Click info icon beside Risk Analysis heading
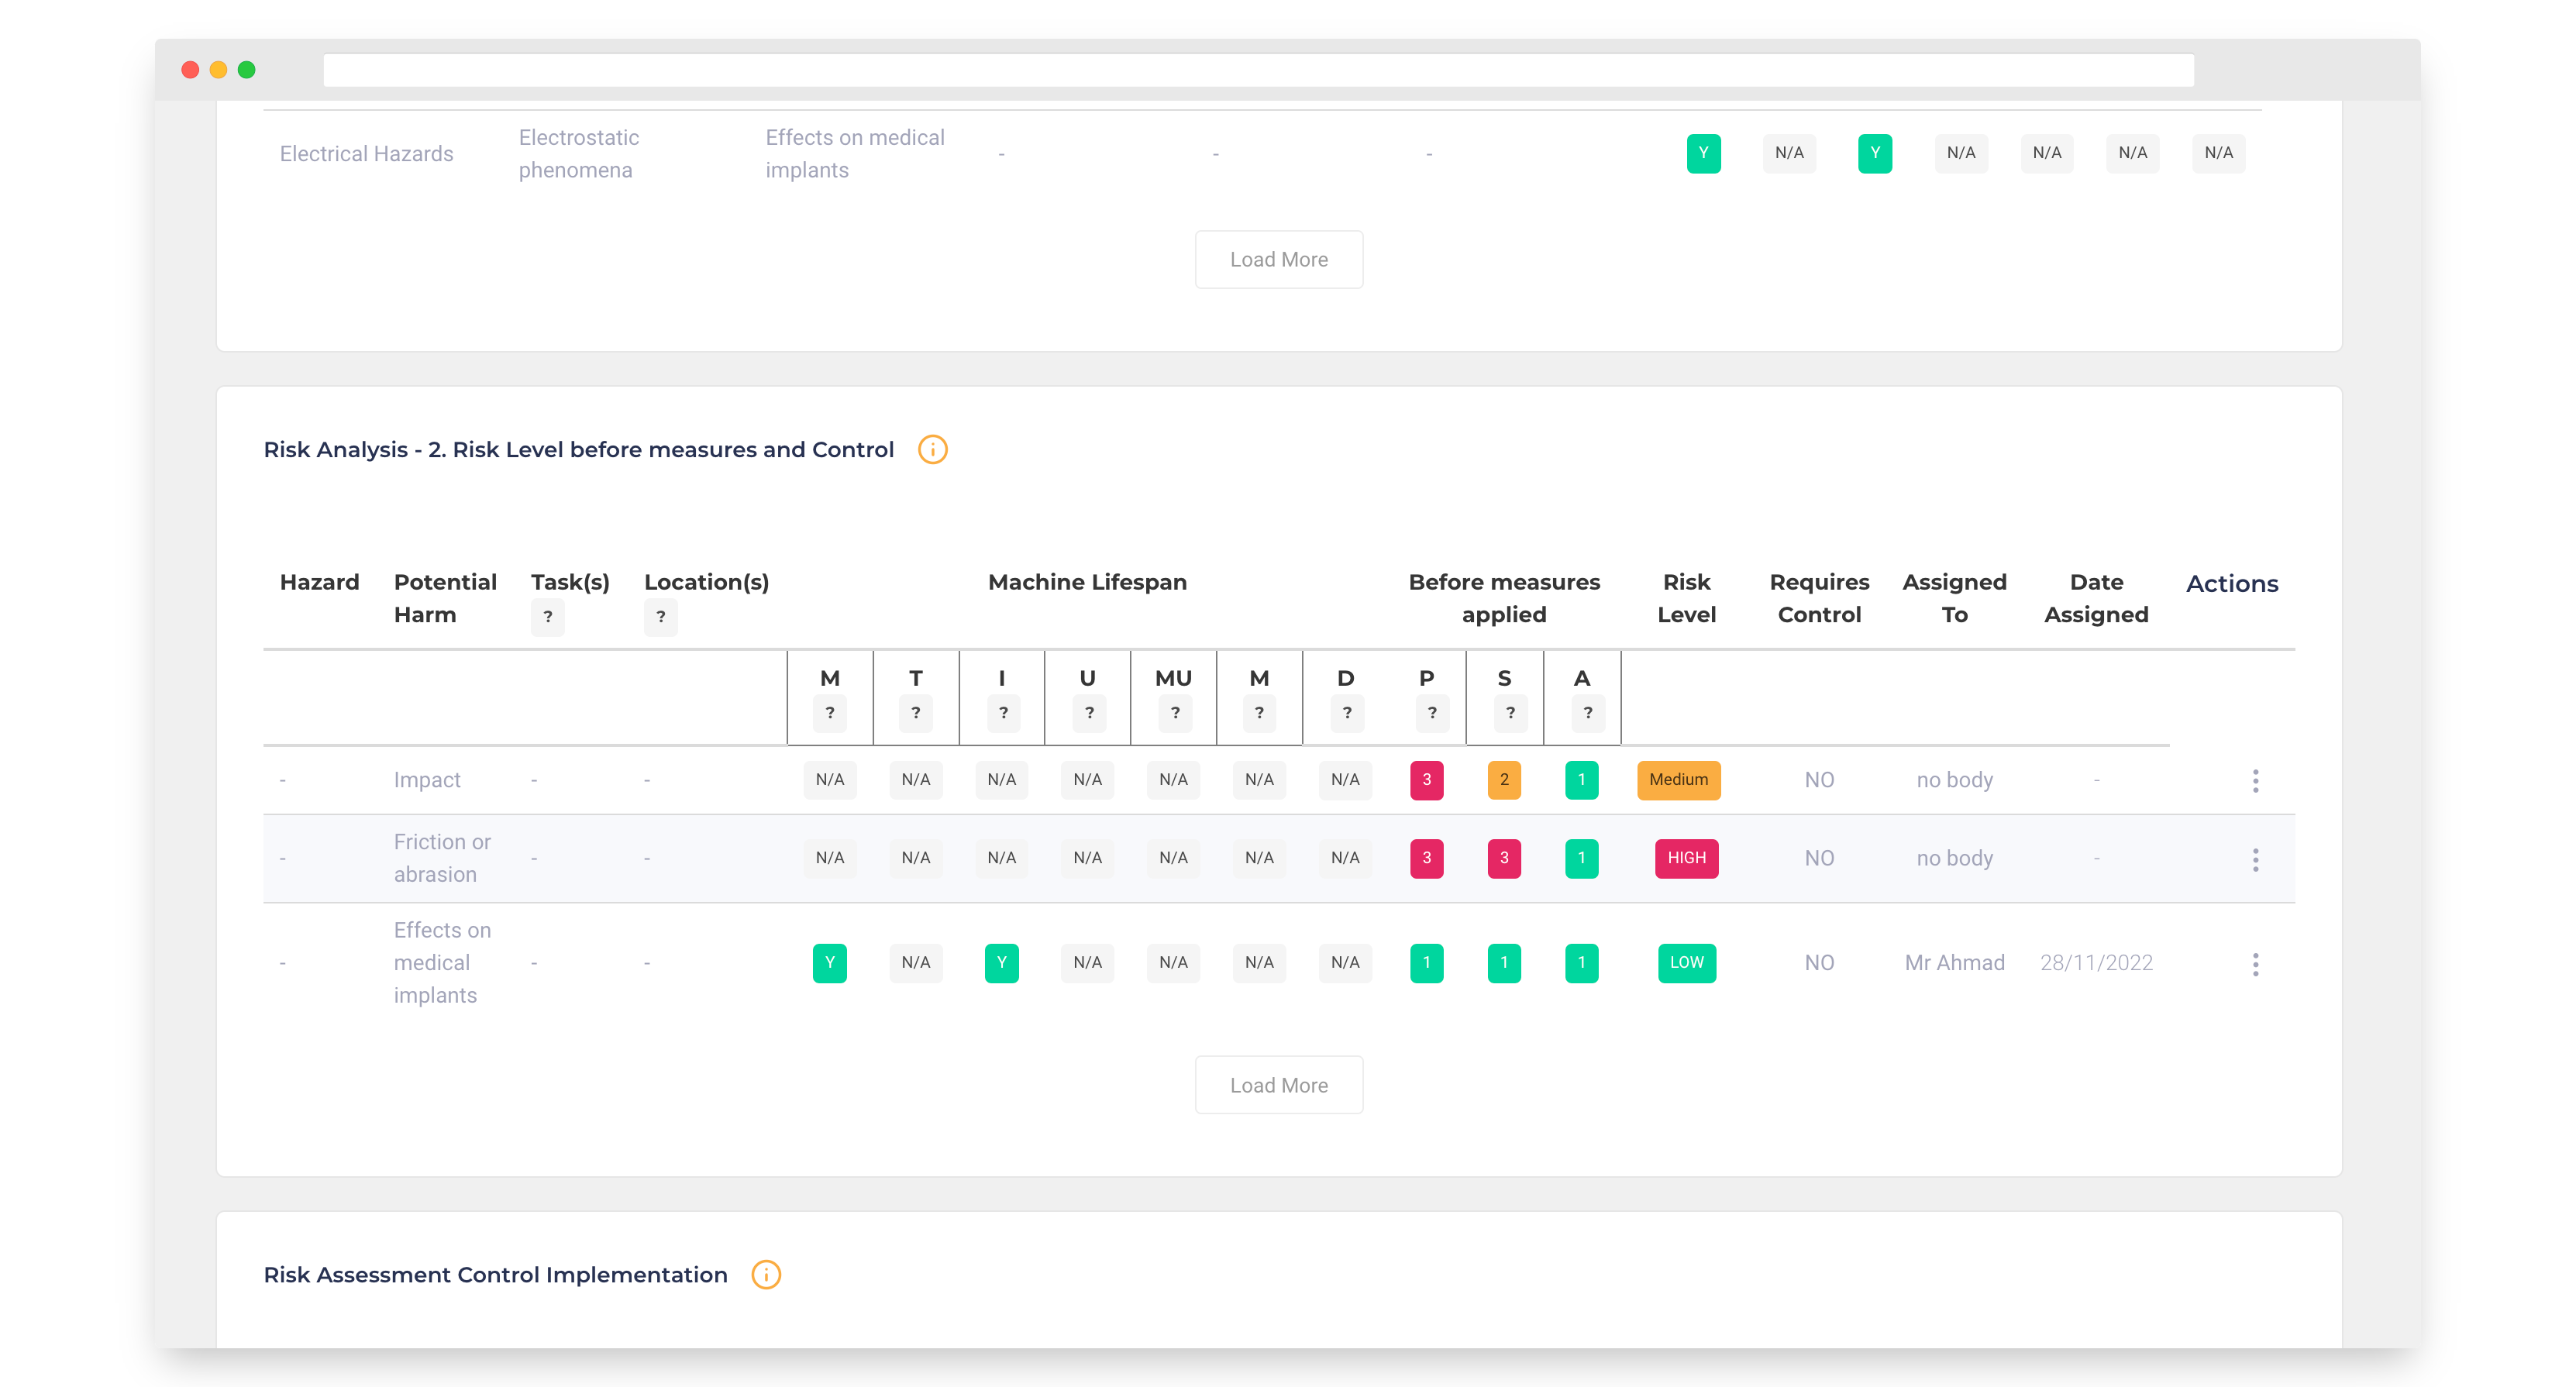The height and width of the screenshot is (1387, 2576). [x=932, y=450]
